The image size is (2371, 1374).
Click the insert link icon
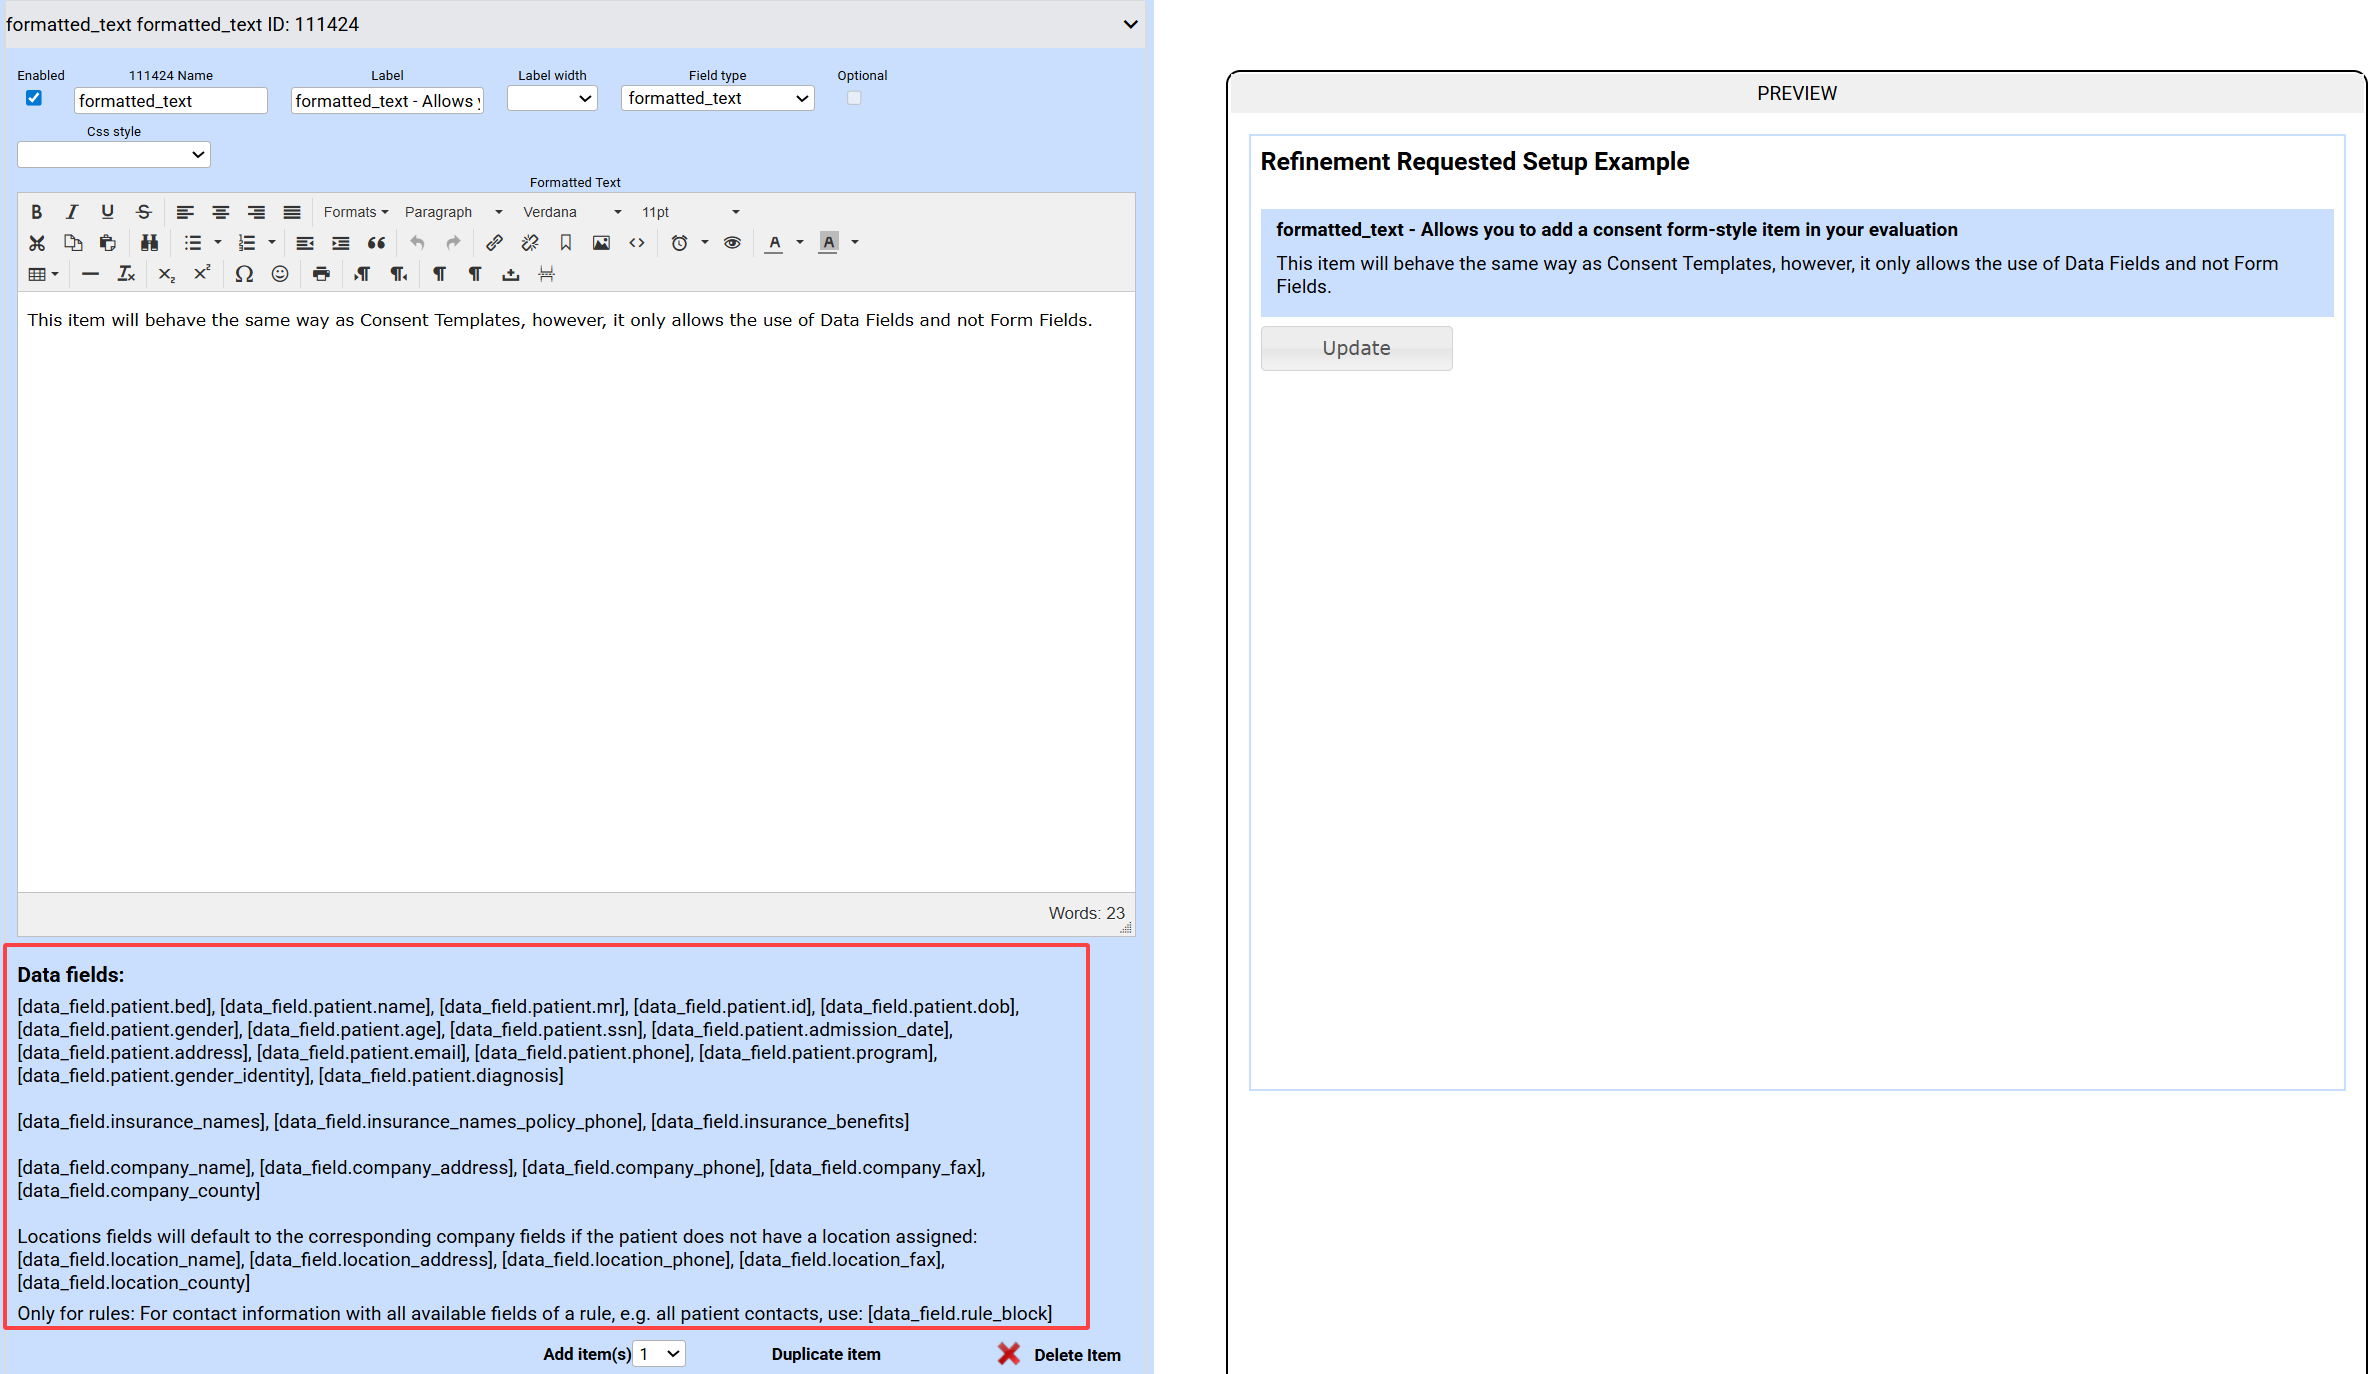click(494, 243)
